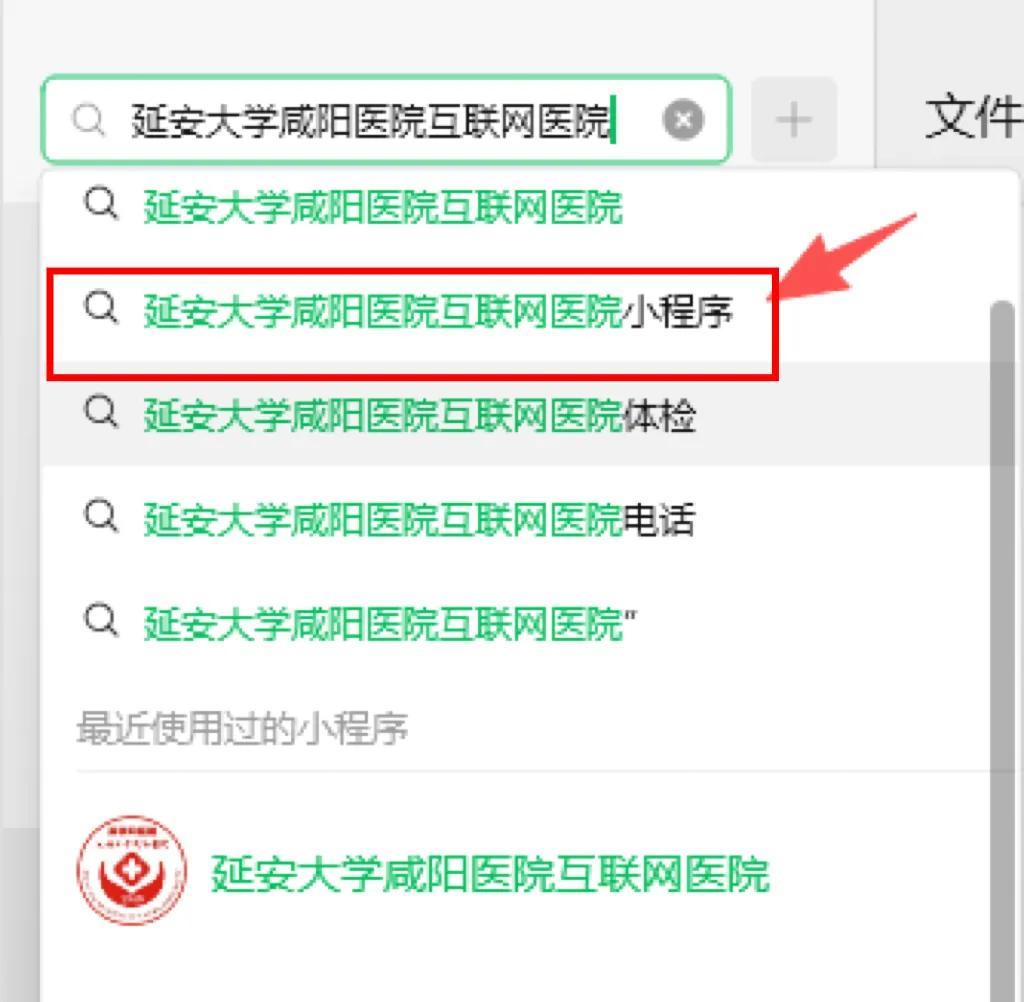Click the 文件 label at top right

(x=974, y=117)
